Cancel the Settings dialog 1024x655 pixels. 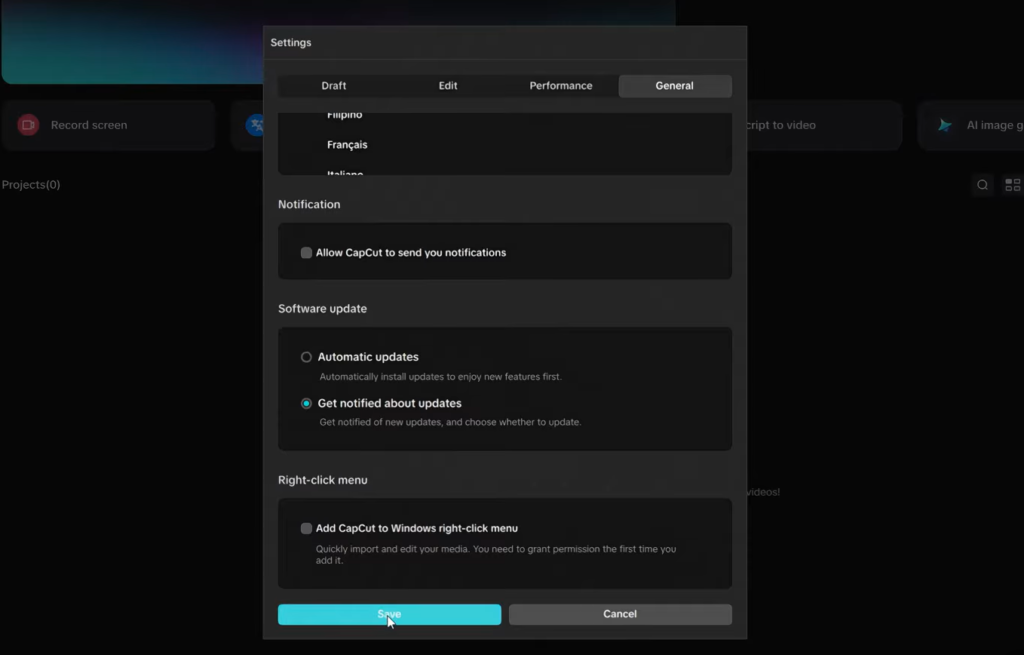click(x=620, y=614)
